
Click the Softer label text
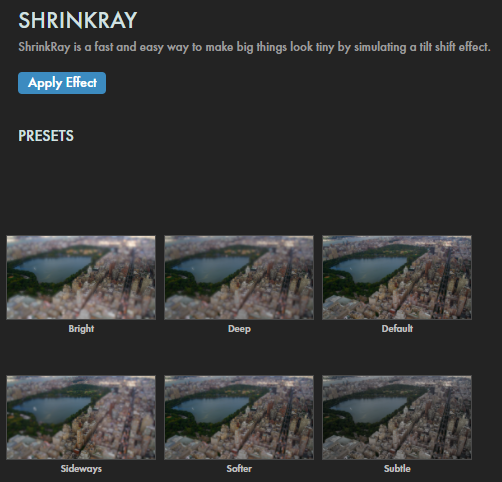click(239, 469)
